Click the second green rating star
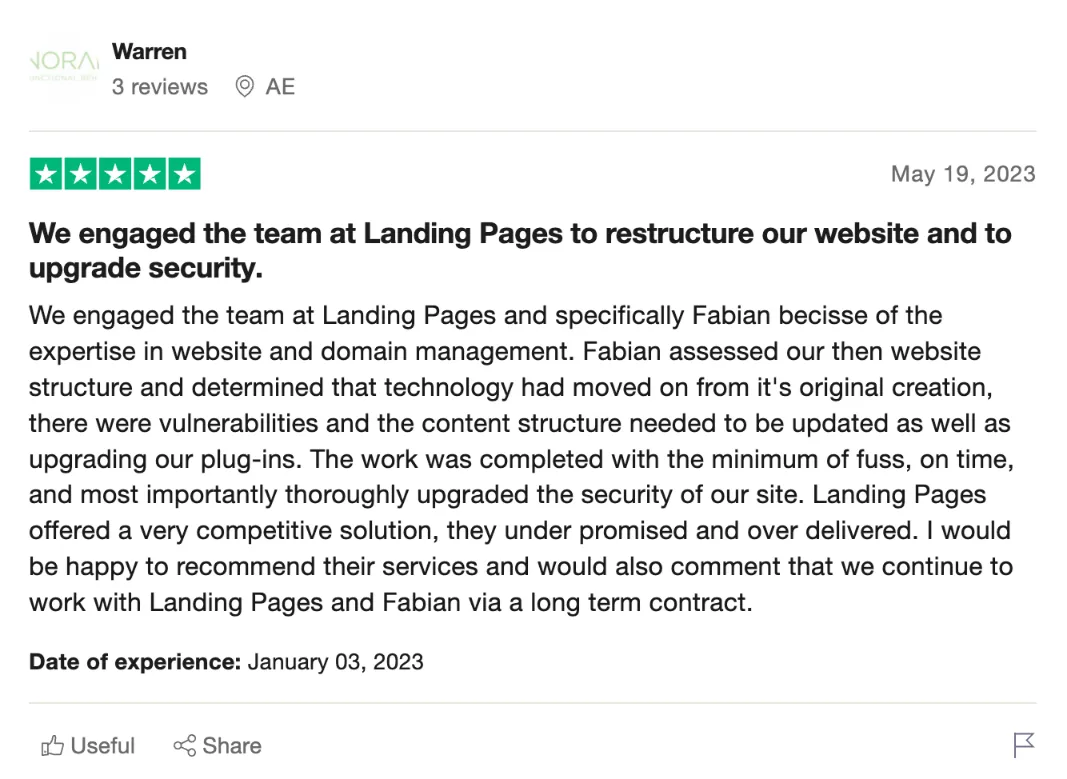This screenshot has width=1067, height=779. pos(81,174)
